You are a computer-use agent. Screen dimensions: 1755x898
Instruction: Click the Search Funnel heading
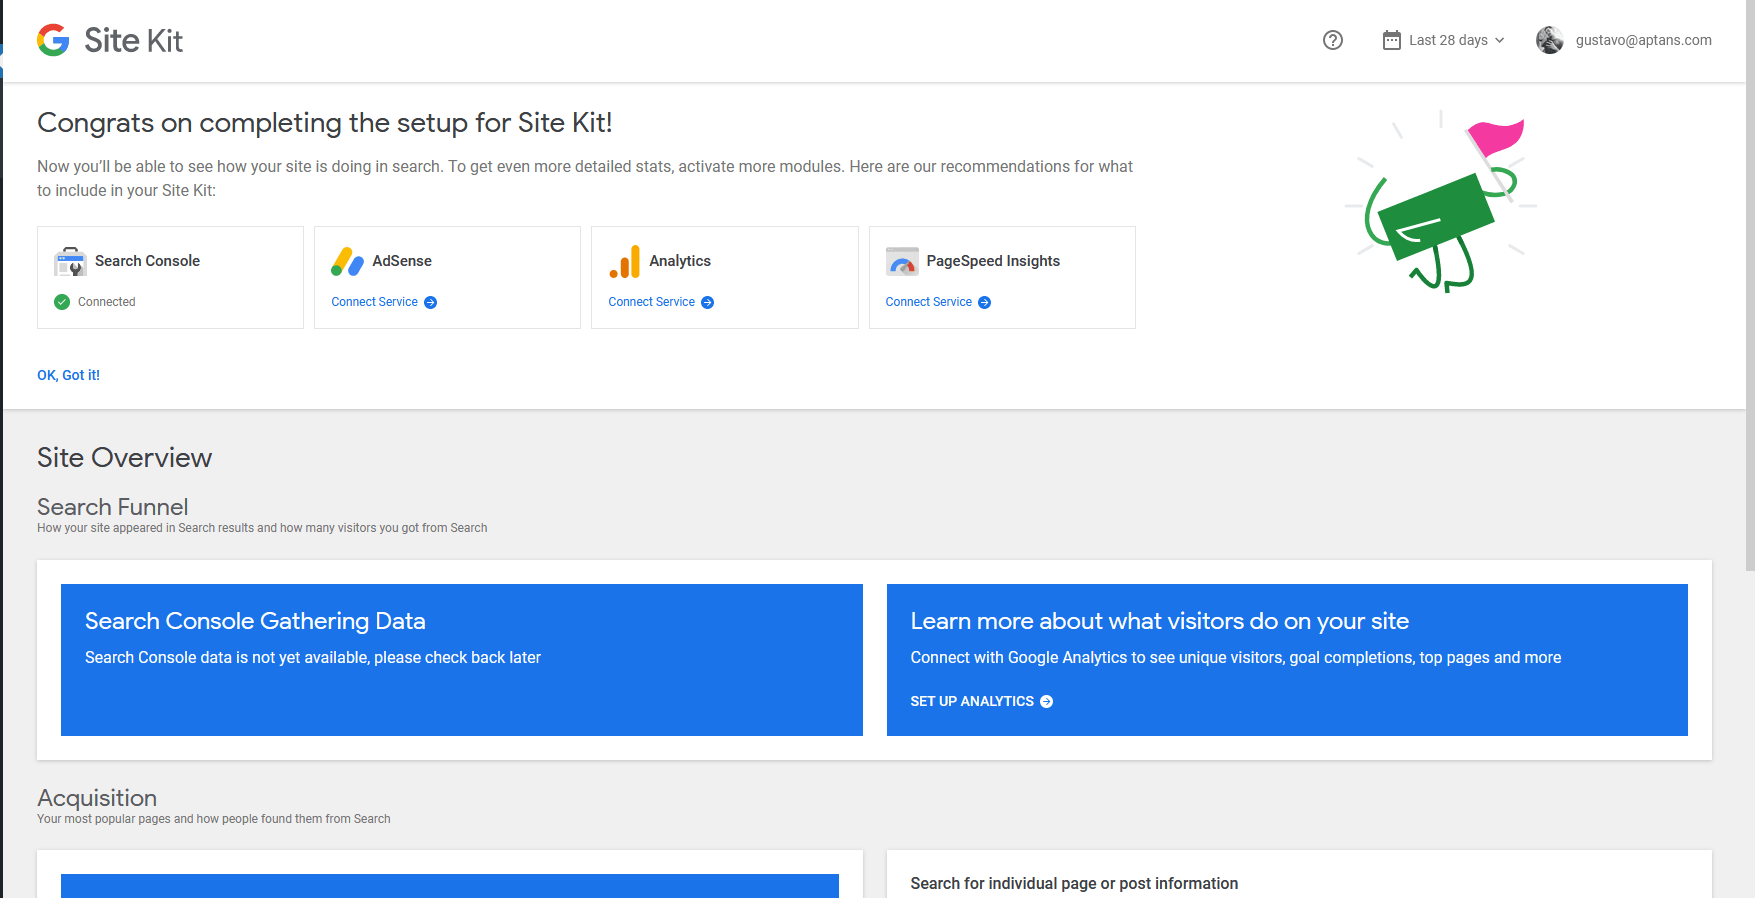click(x=112, y=507)
